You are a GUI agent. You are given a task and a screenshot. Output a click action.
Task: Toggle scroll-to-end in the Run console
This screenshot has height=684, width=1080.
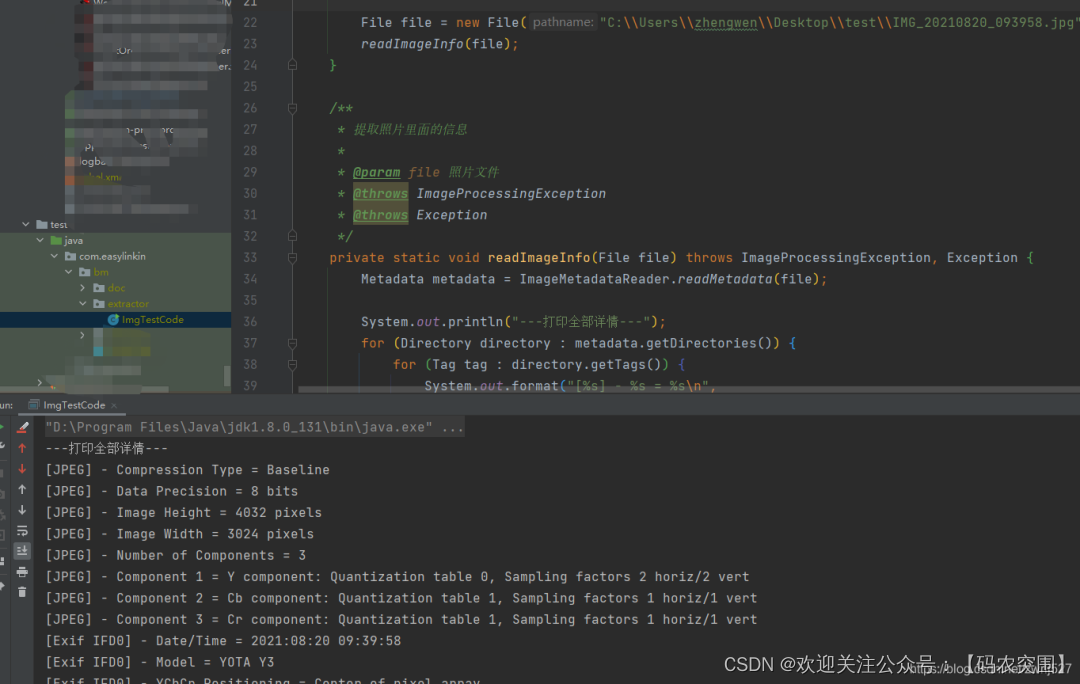click(x=22, y=551)
